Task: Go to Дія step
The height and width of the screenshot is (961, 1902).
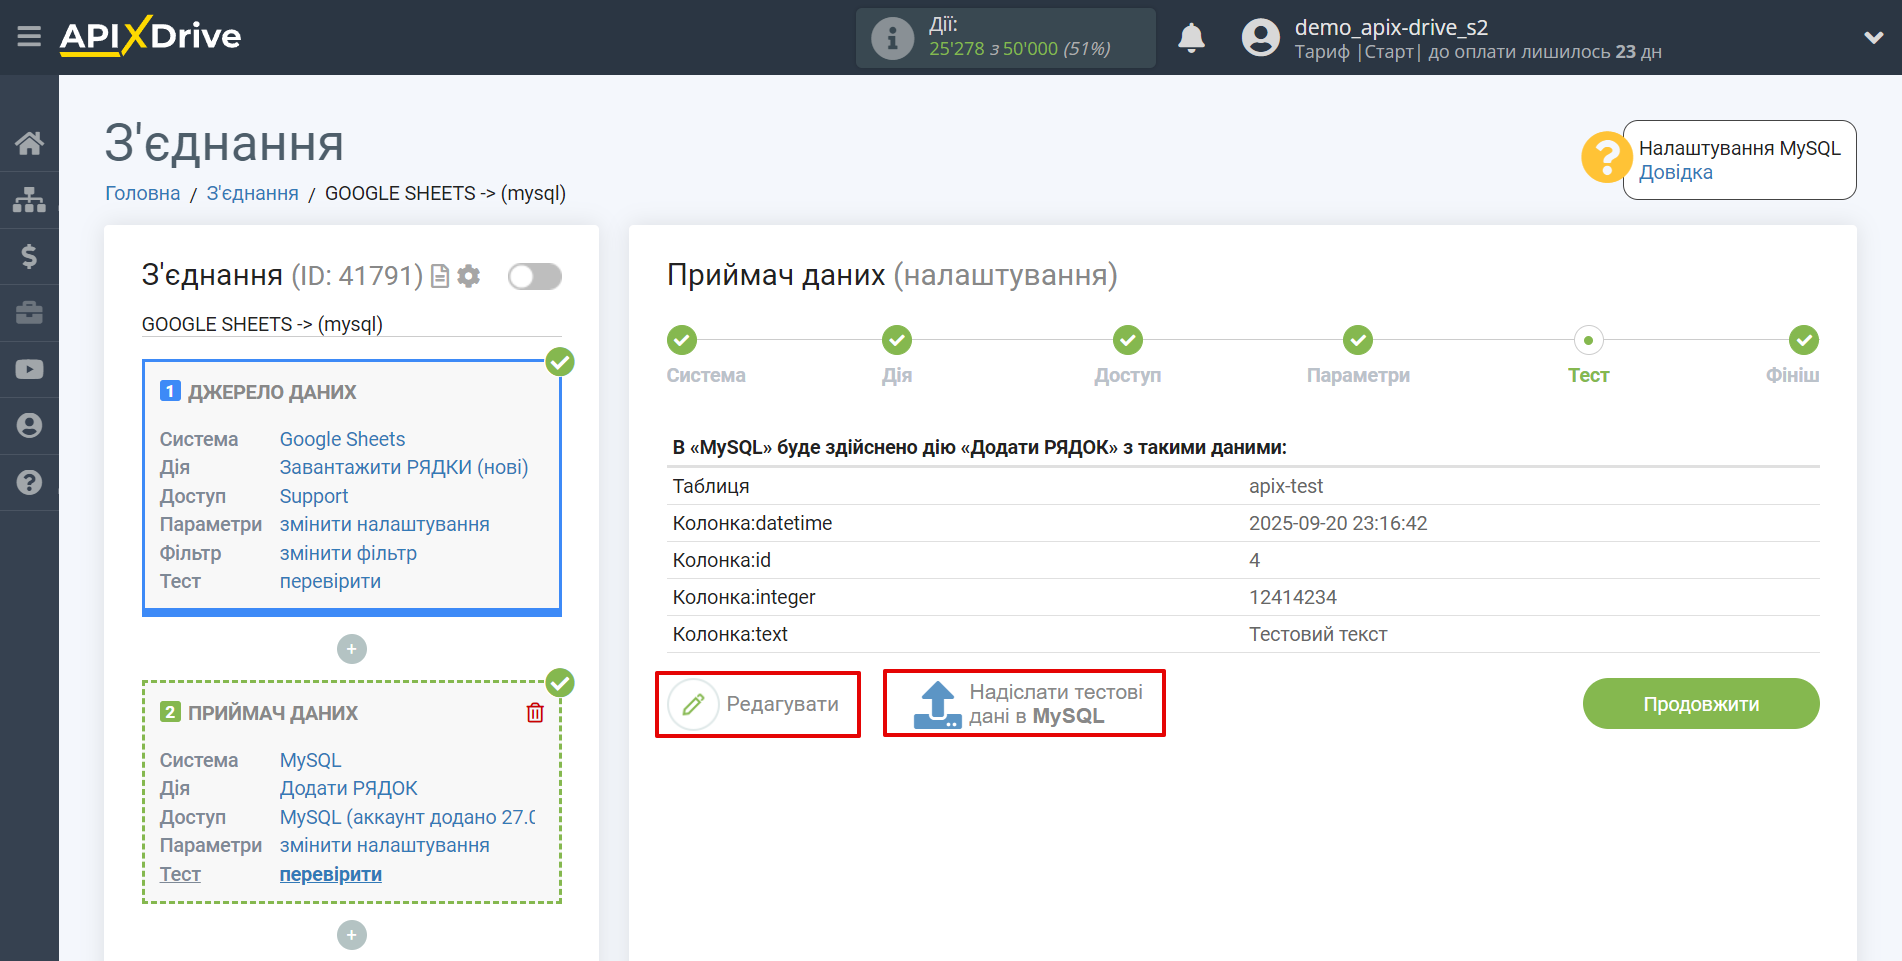Action: (x=896, y=340)
